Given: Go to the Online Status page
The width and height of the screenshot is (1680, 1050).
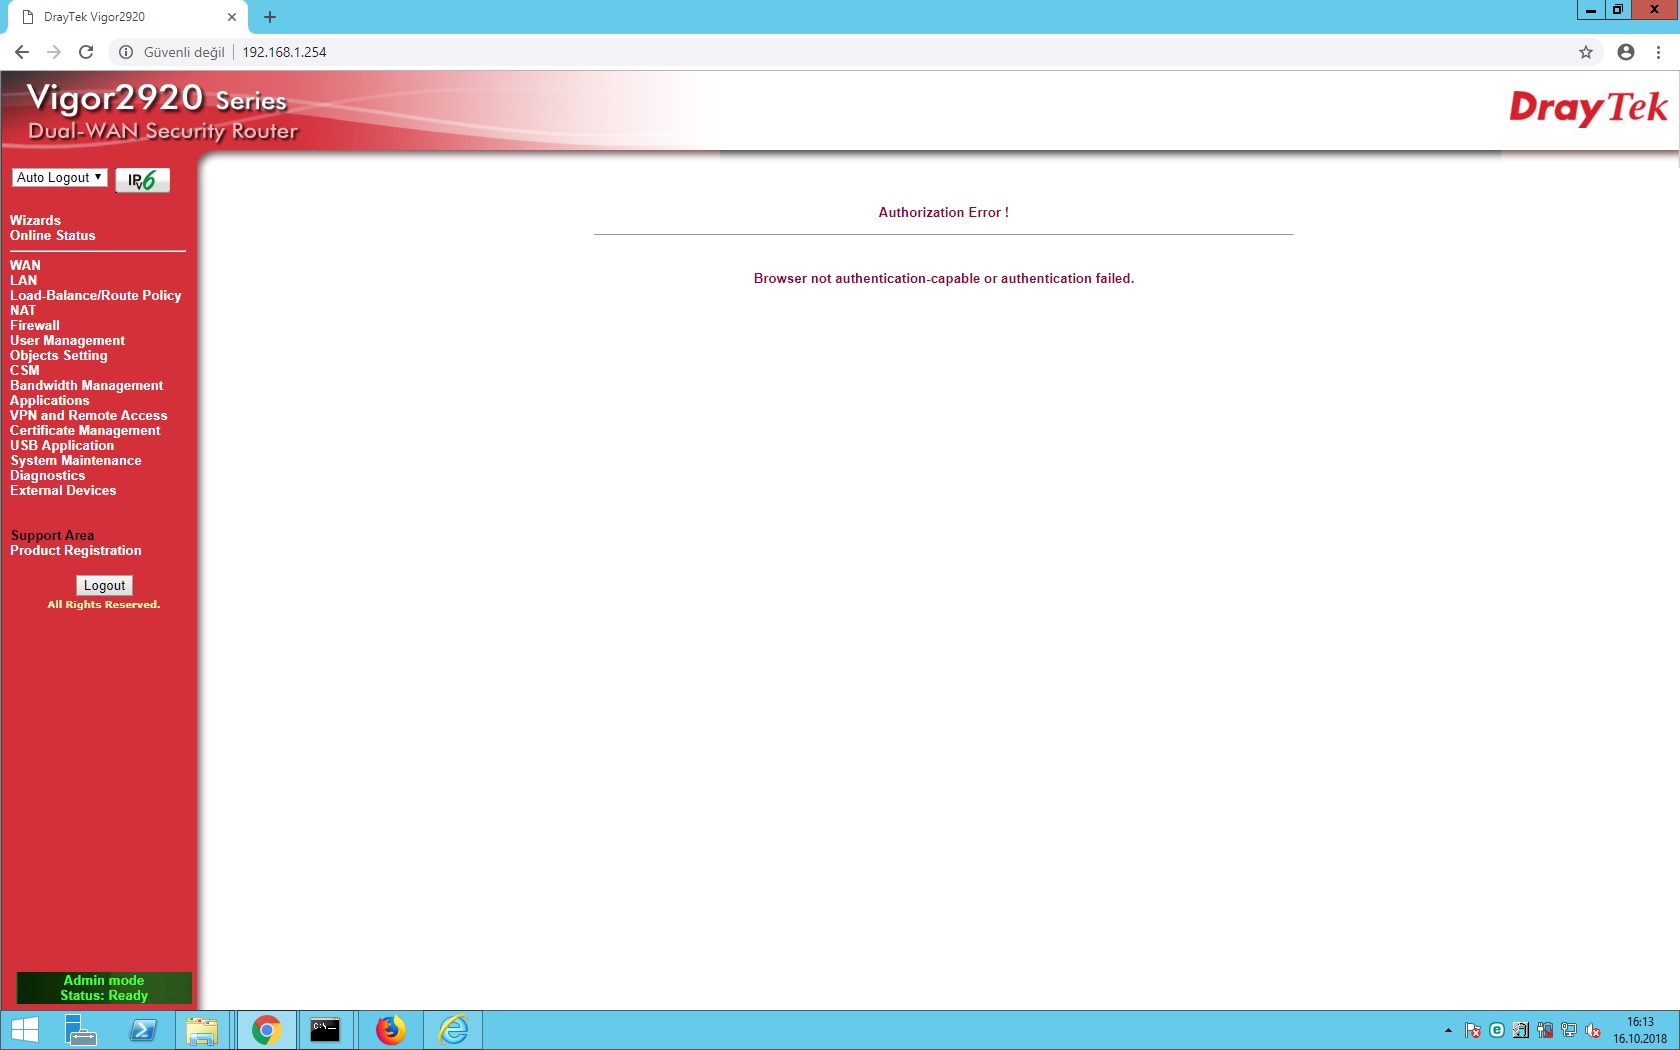Looking at the screenshot, I should pos(53,235).
